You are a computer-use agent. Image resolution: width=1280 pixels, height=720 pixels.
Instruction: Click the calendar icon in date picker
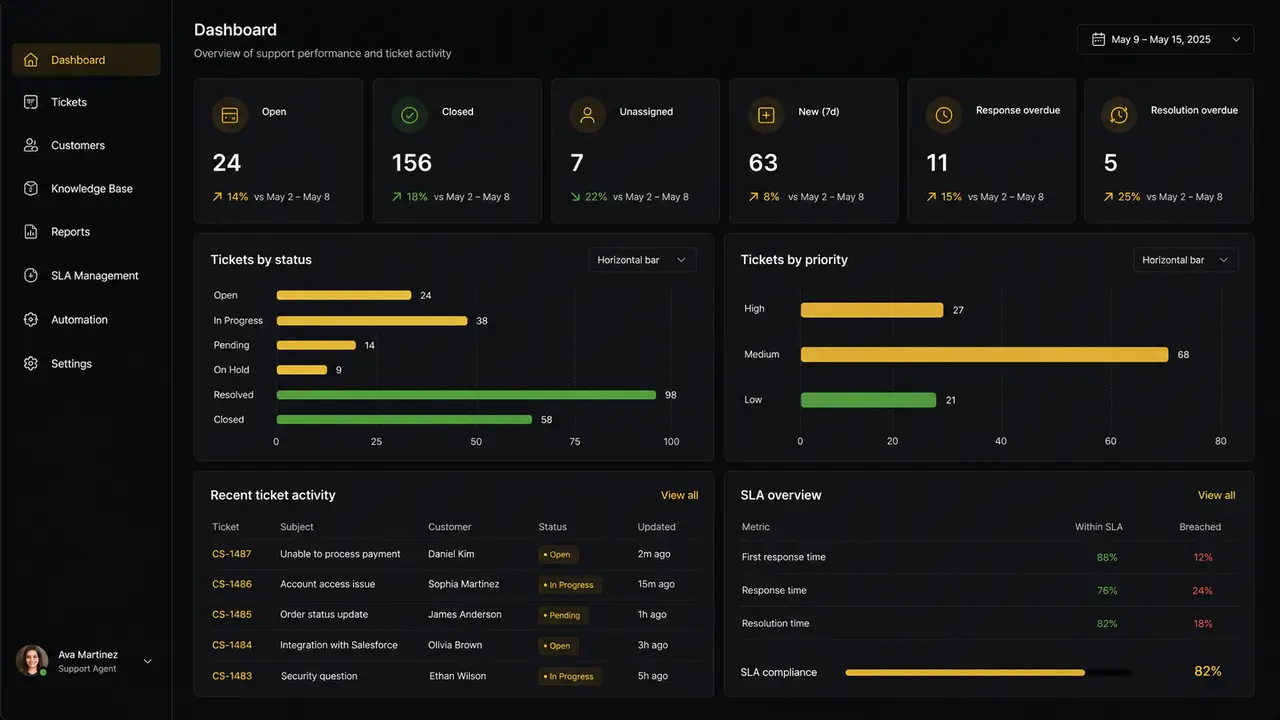coord(1098,40)
